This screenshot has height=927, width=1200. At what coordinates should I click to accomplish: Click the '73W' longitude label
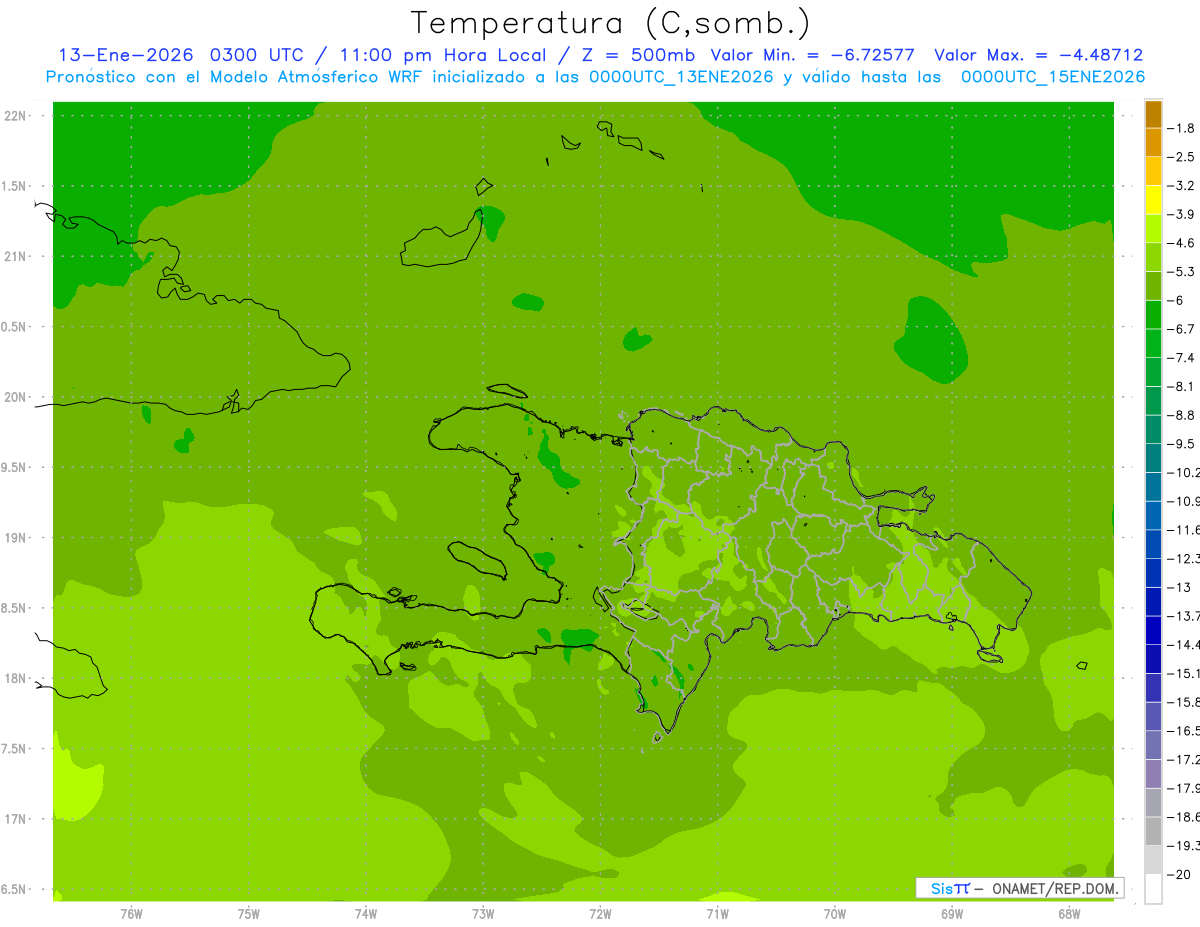coord(483,913)
